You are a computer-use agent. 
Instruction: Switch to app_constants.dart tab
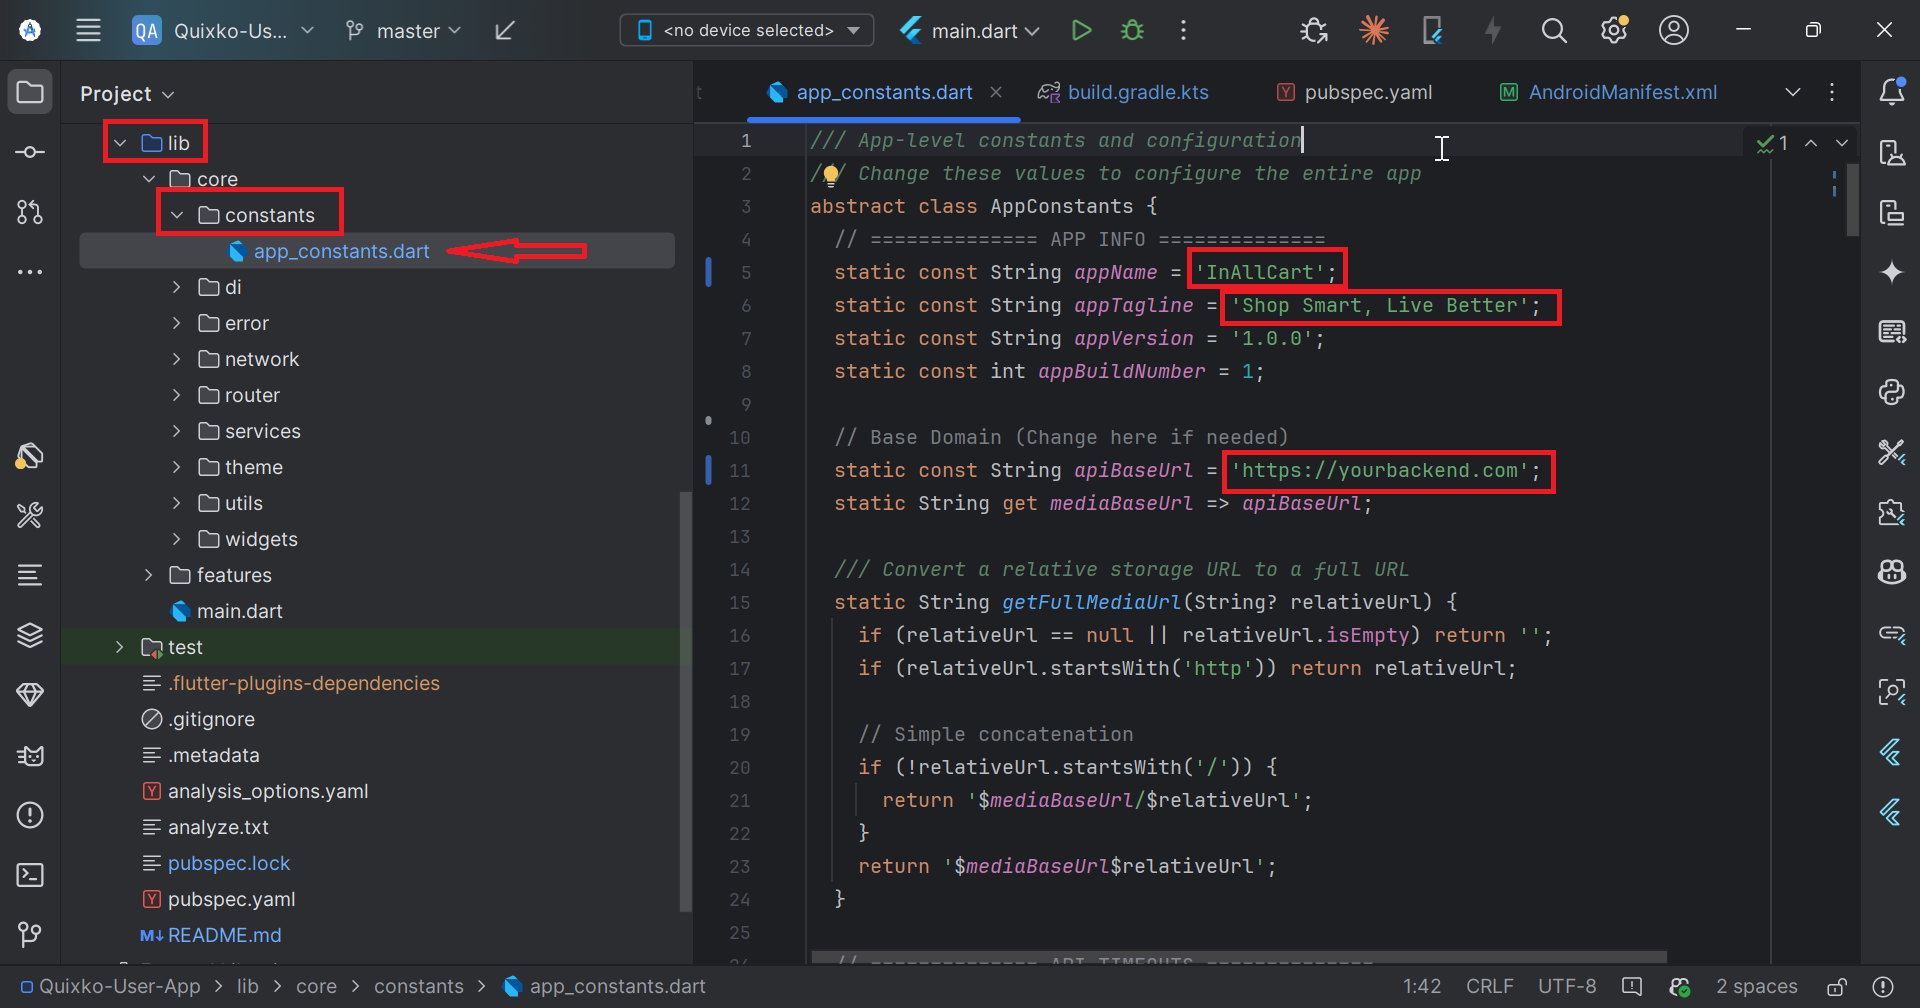coord(884,92)
